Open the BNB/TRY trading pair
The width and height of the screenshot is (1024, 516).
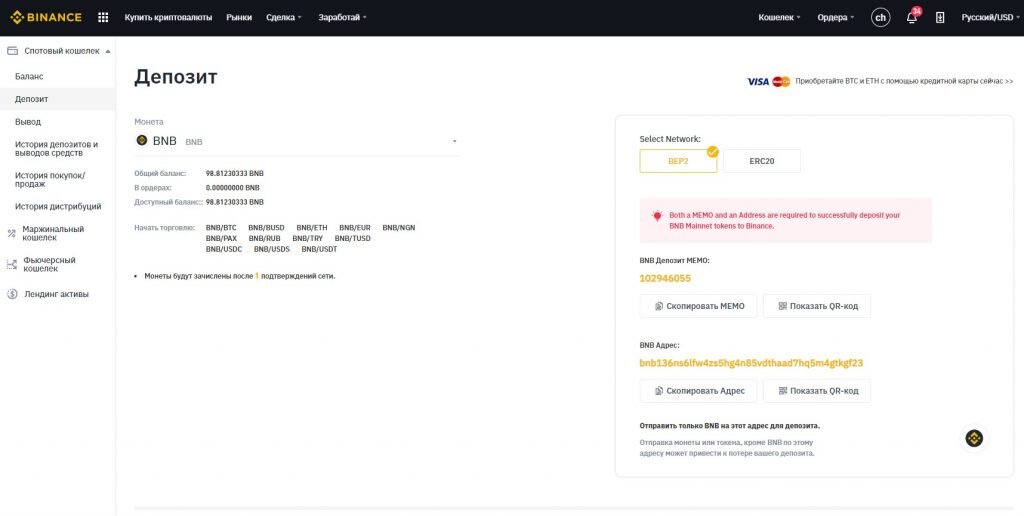pyautogui.click(x=308, y=238)
